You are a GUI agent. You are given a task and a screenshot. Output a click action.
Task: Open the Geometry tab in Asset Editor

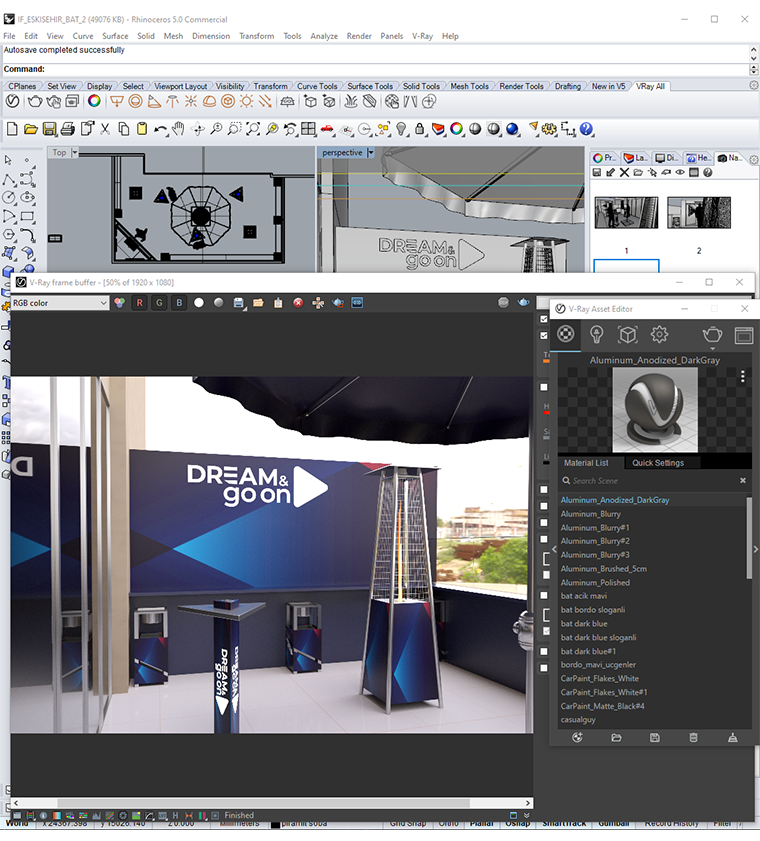click(x=628, y=335)
